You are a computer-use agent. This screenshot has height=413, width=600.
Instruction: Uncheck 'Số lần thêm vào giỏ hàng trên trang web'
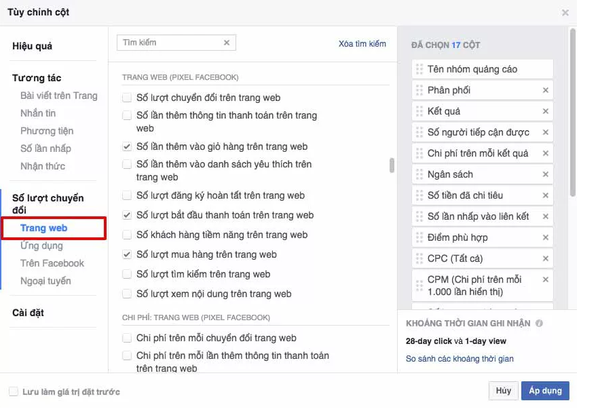click(127, 146)
